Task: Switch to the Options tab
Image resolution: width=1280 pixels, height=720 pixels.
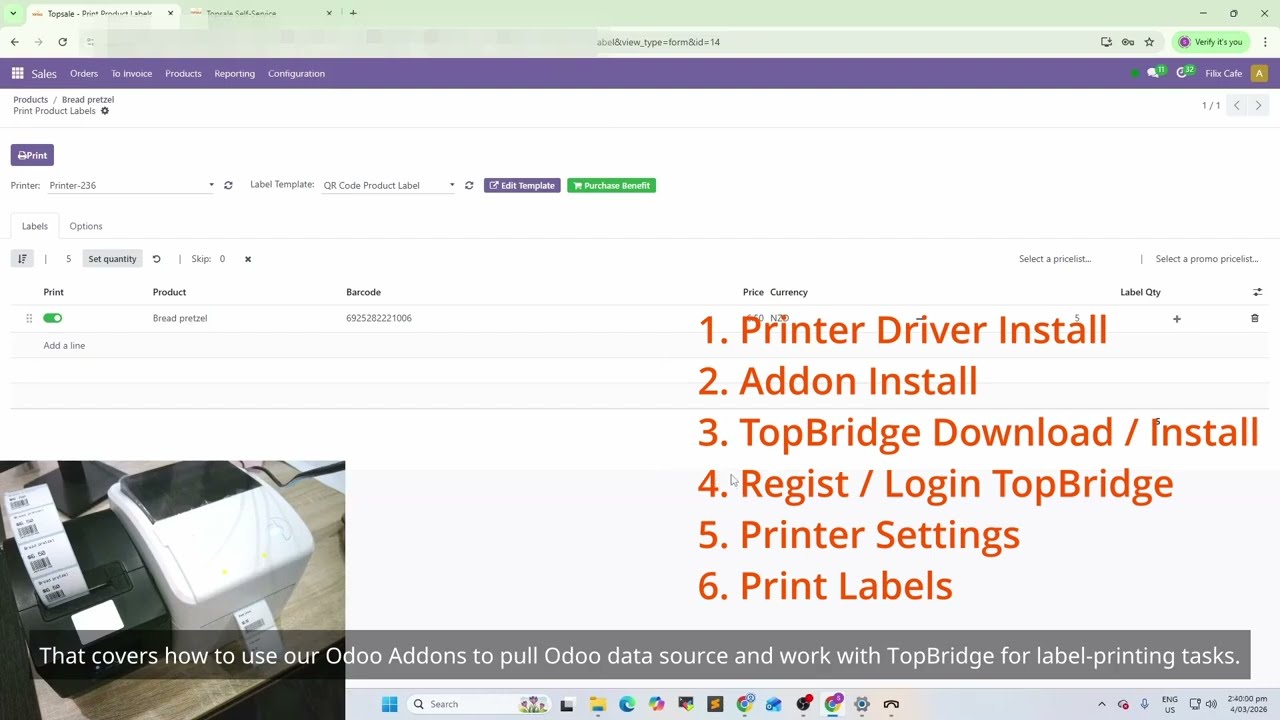Action: [x=86, y=226]
